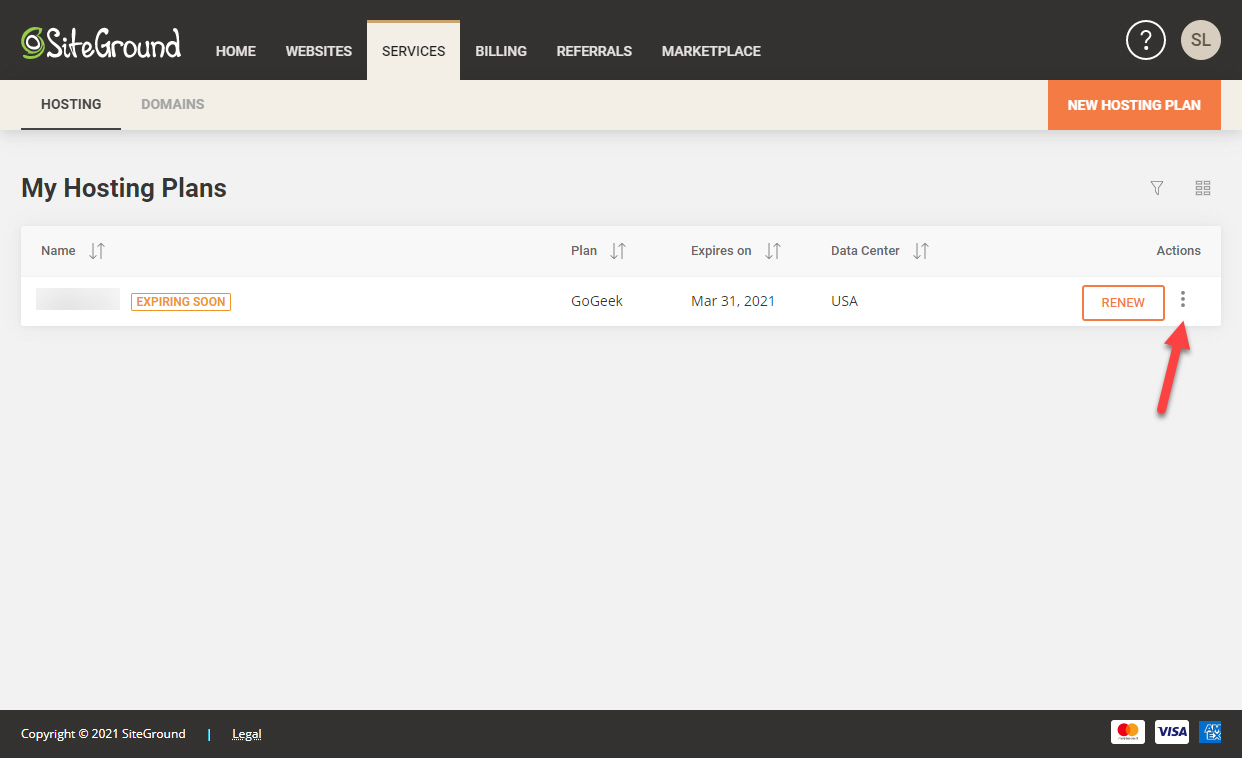1242x758 pixels.
Task: Click the Mastercard payment icon
Action: [1128, 732]
